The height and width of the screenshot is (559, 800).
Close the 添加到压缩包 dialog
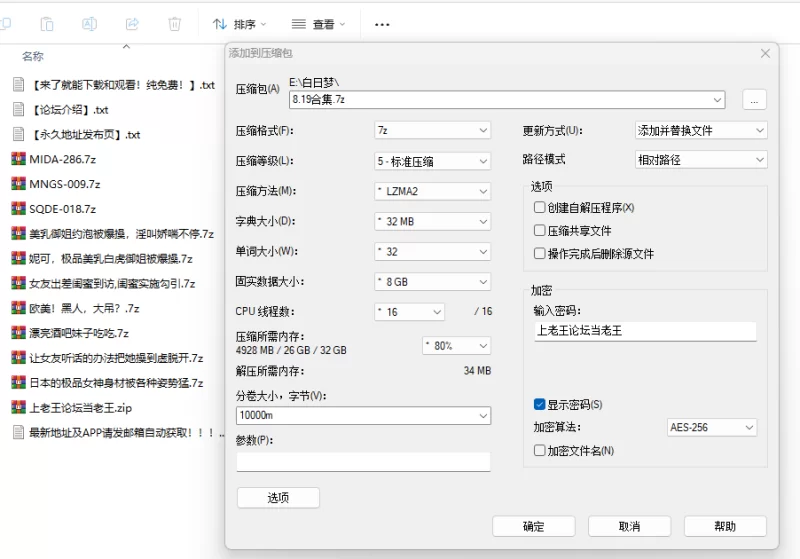765,54
